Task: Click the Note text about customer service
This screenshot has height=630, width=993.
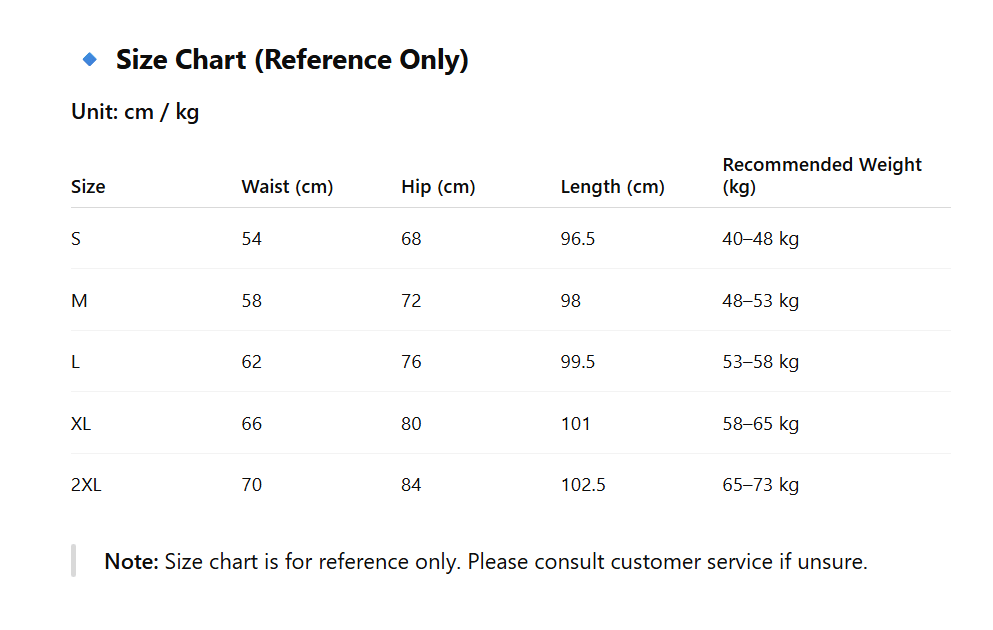Action: 485,562
